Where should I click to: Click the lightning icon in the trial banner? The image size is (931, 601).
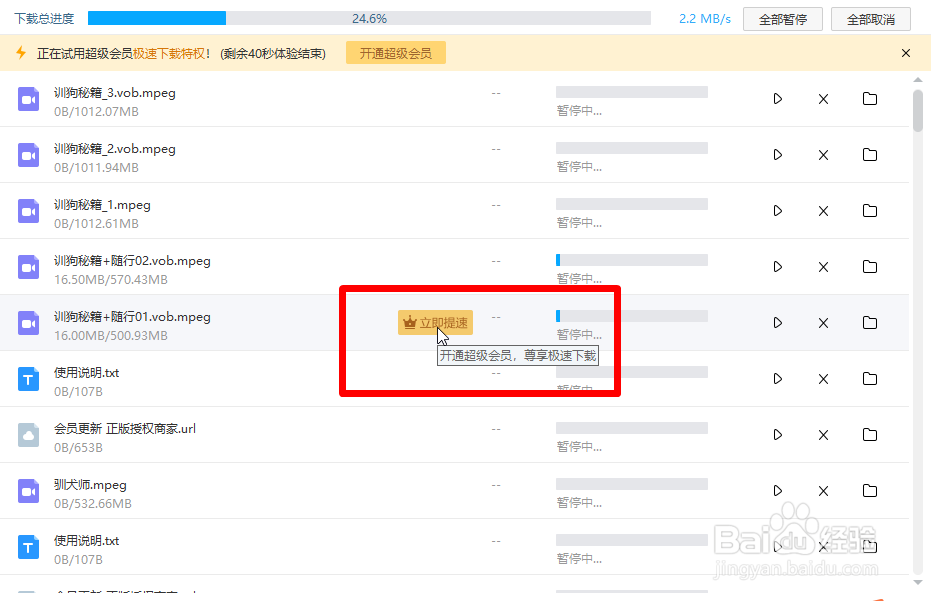[x=21, y=53]
